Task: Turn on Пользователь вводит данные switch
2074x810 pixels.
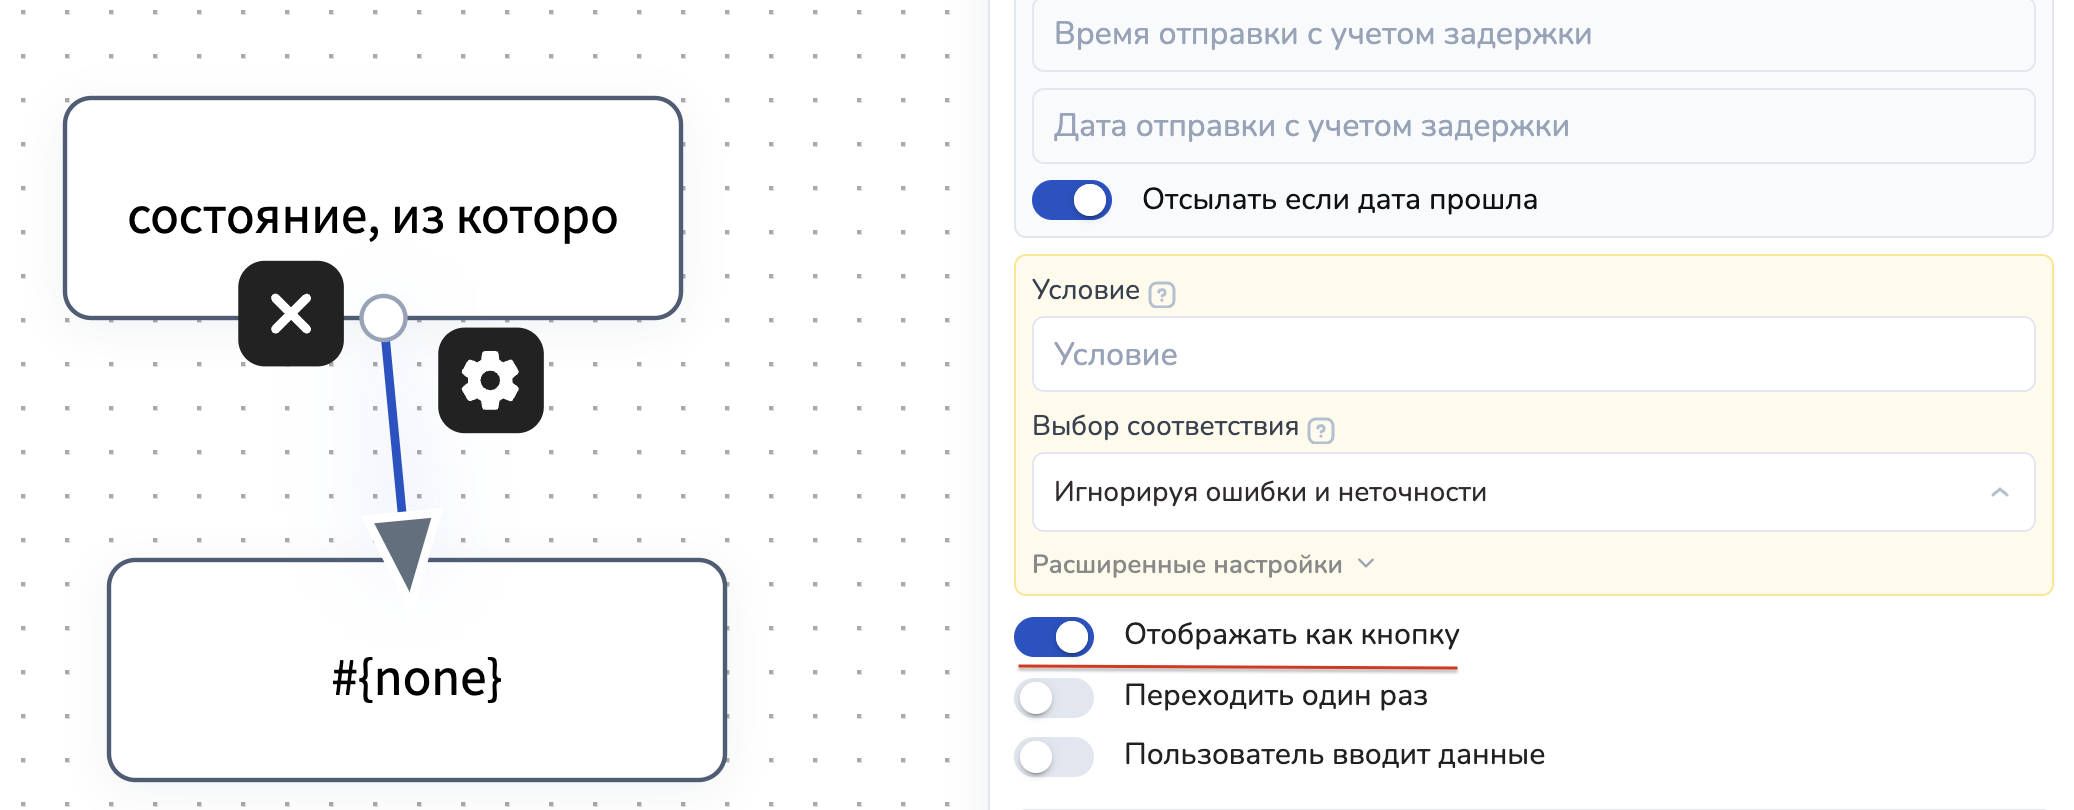Action: [x=1054, y=756]
